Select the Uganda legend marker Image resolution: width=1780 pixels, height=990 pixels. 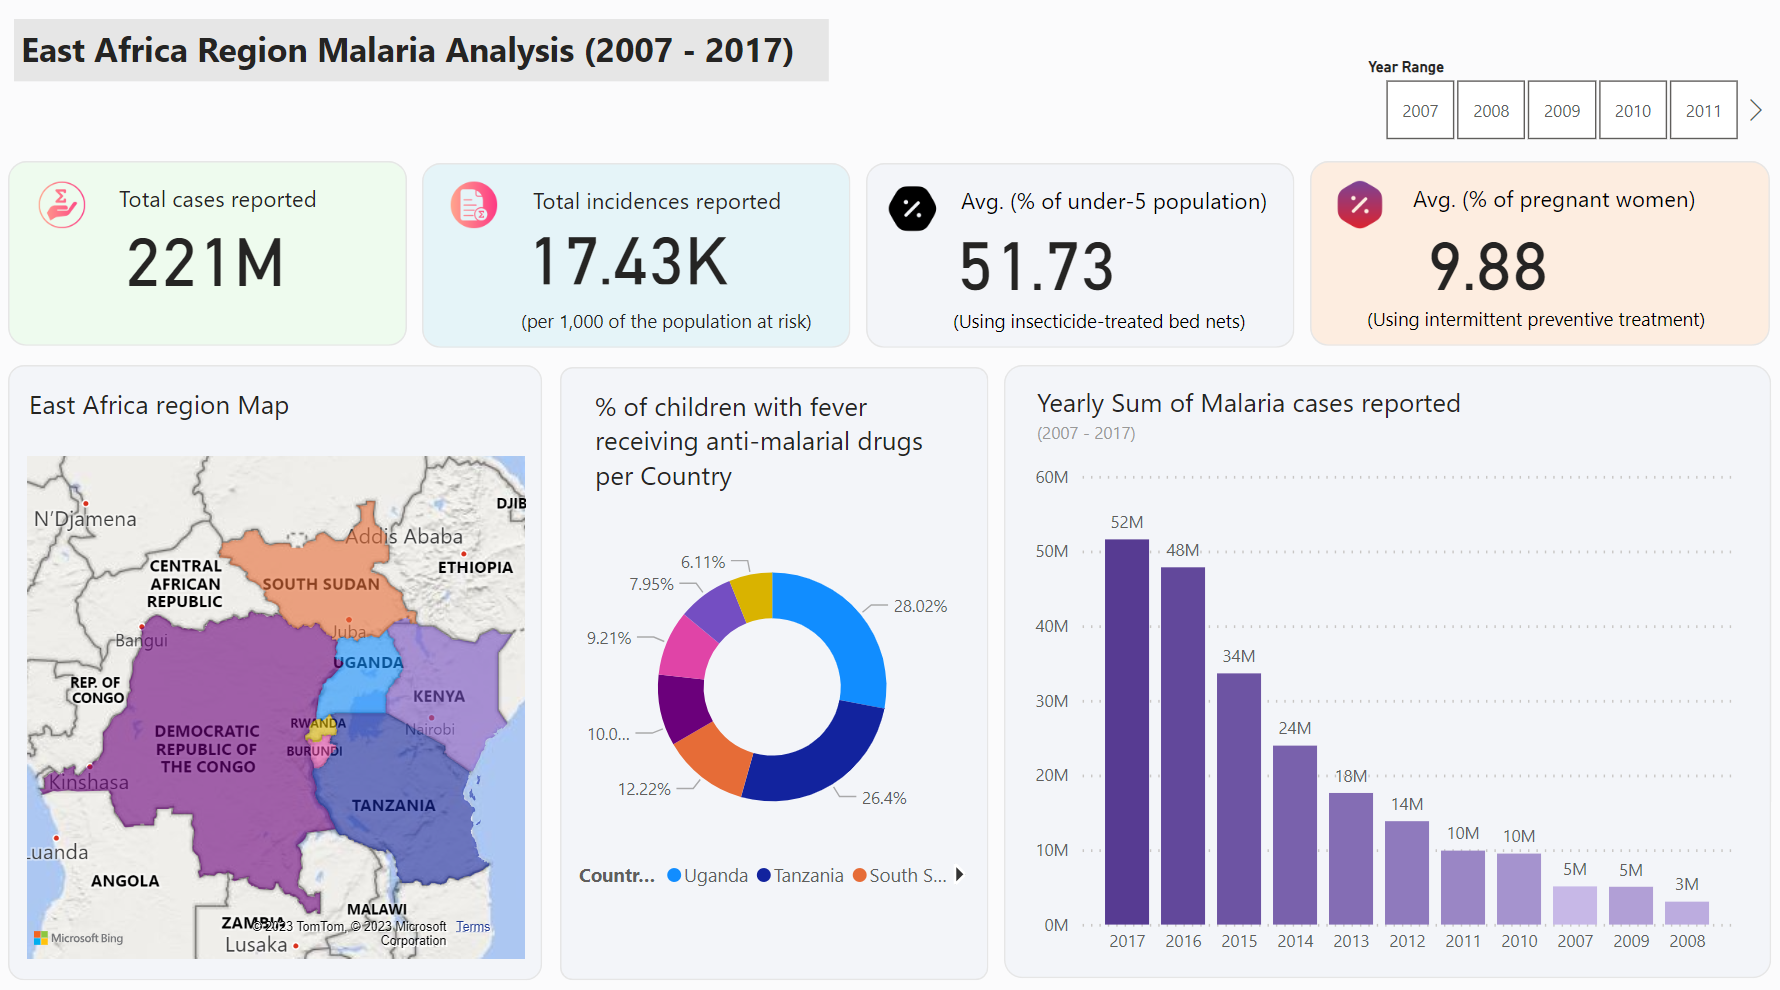coord(674,875)
